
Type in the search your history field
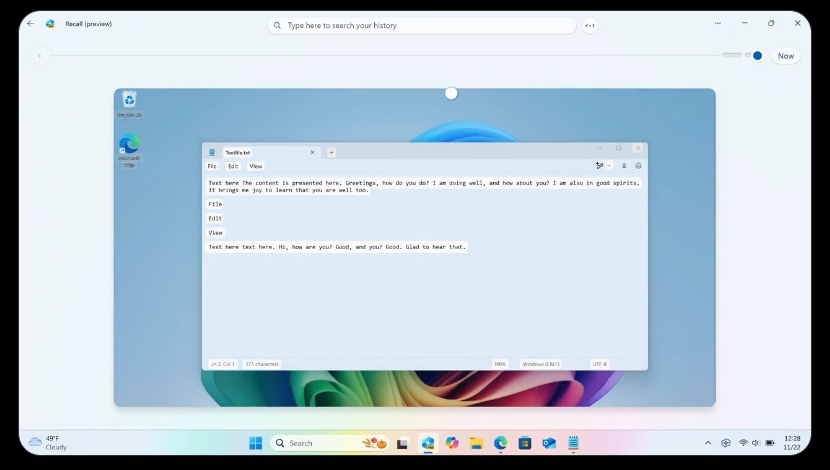click(x=425, y=25)
